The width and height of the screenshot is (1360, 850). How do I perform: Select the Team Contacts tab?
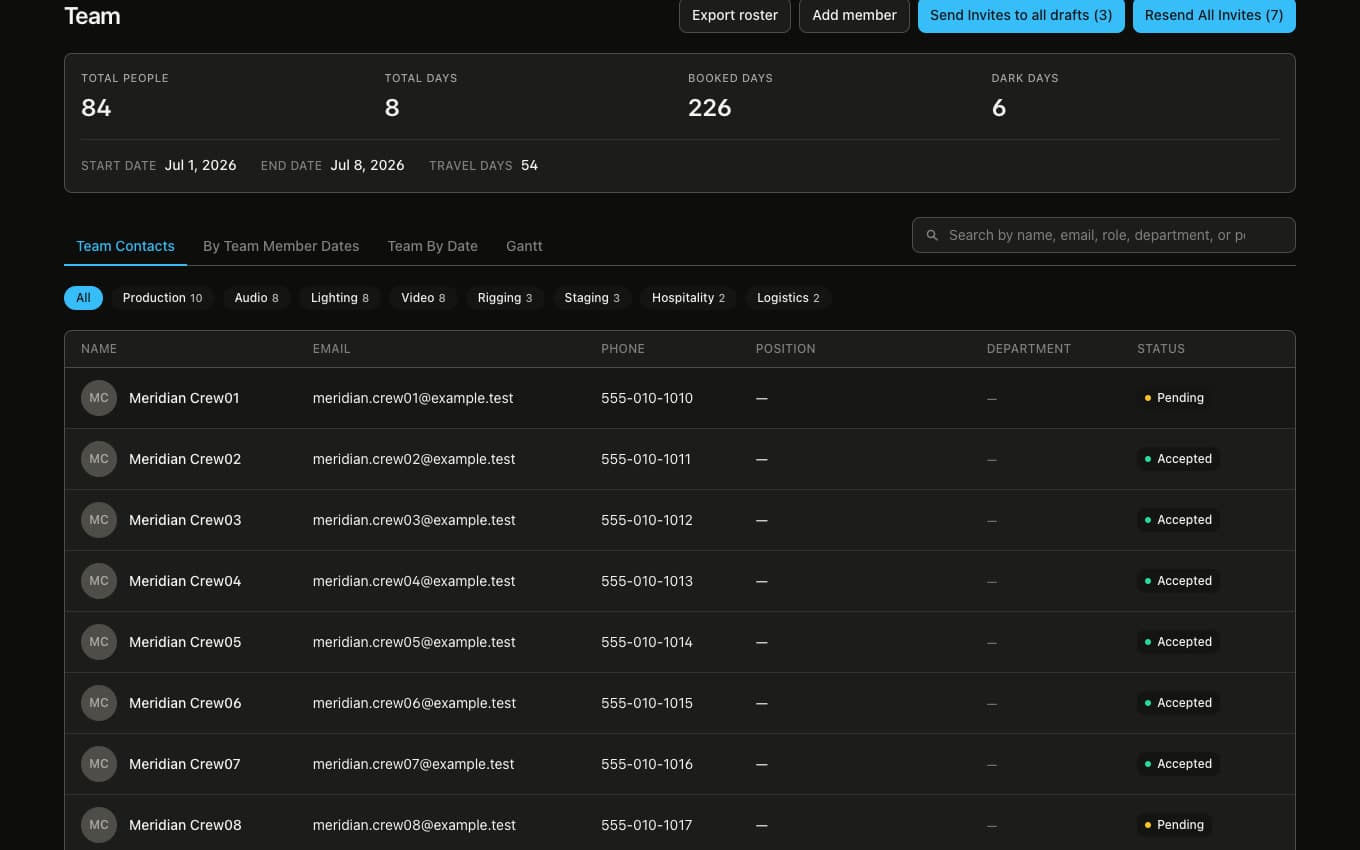coord(125,246)
